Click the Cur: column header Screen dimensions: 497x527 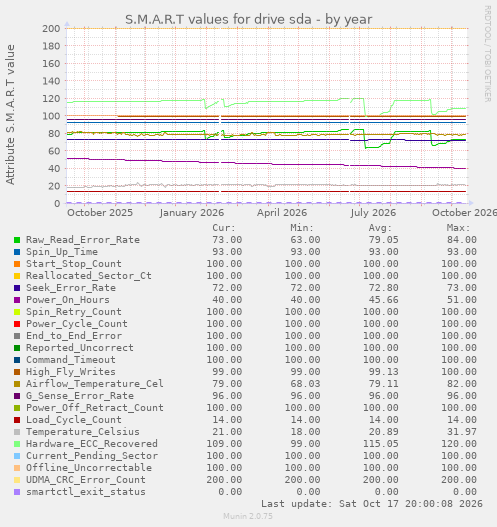click(224, 228)
